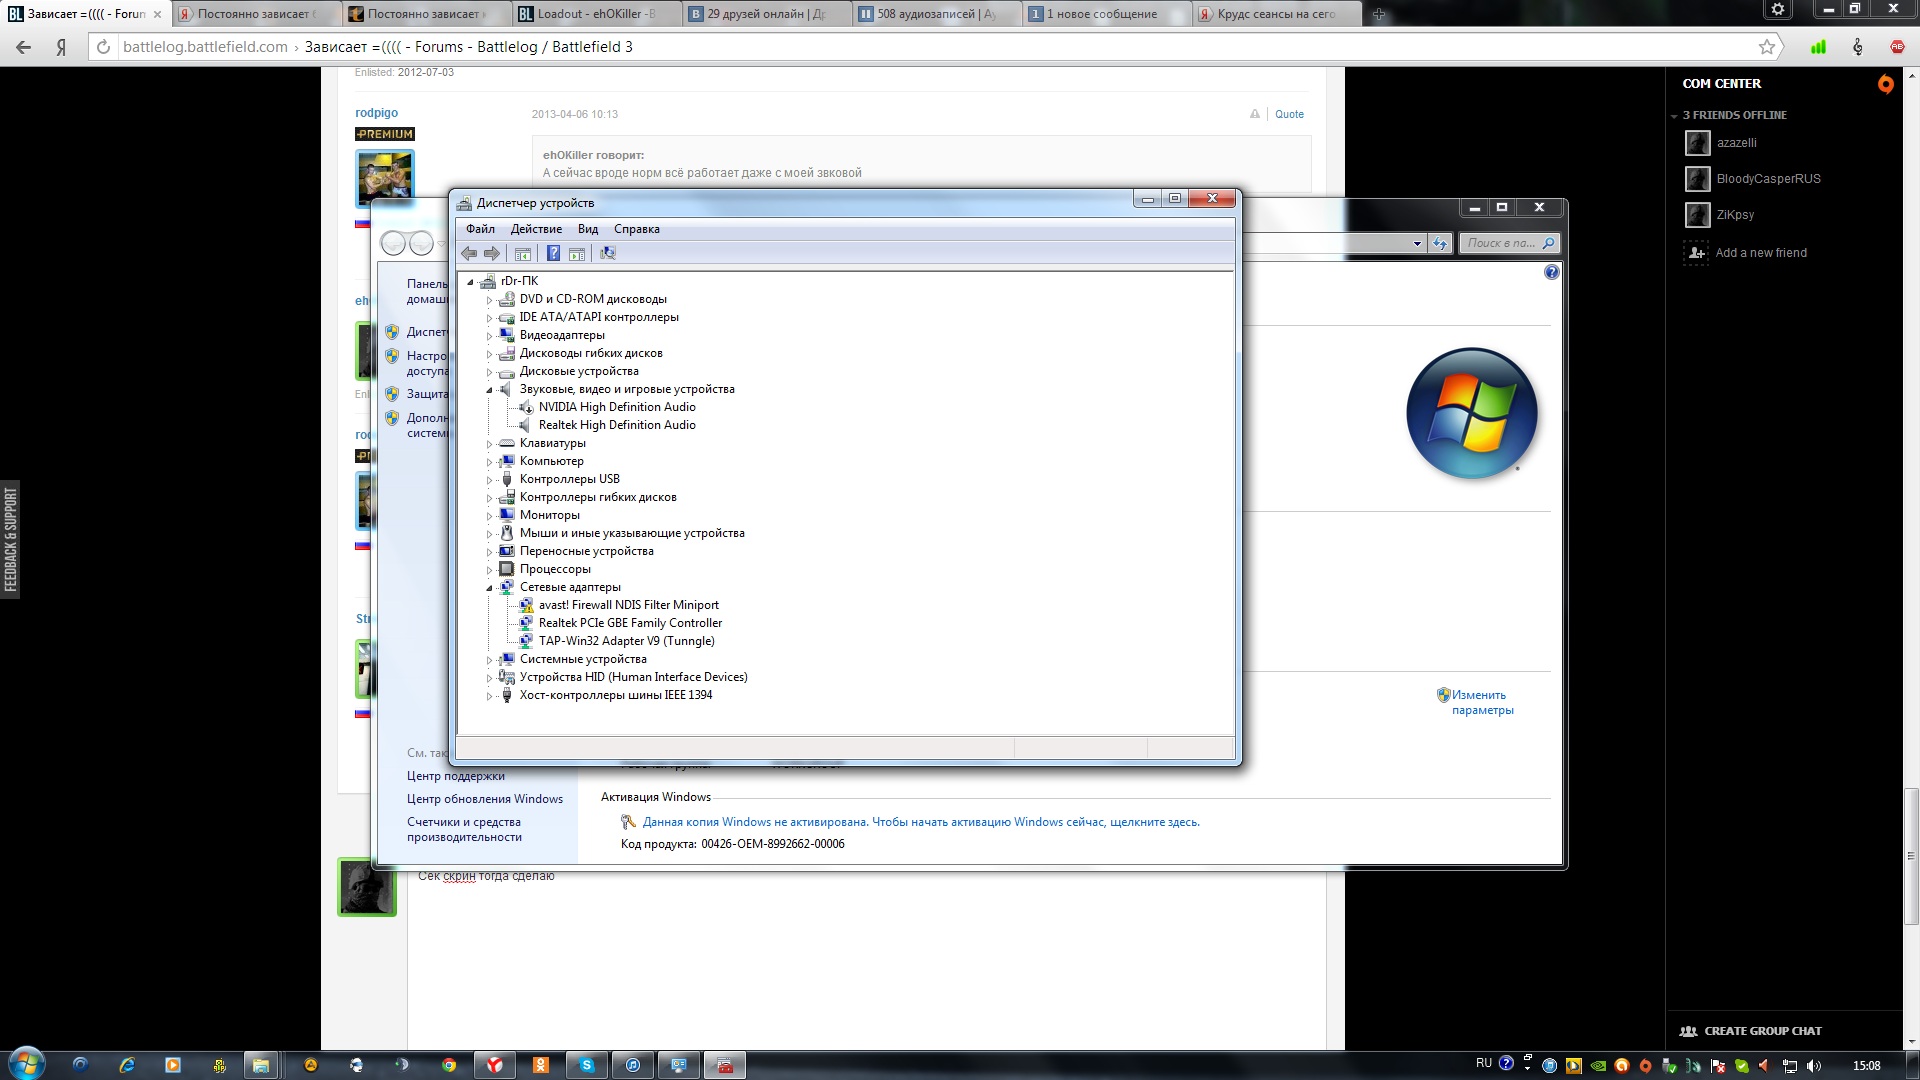
Task: Click avast! Firewall NDIS Filter adapter icon
Action: pos(526,605)
